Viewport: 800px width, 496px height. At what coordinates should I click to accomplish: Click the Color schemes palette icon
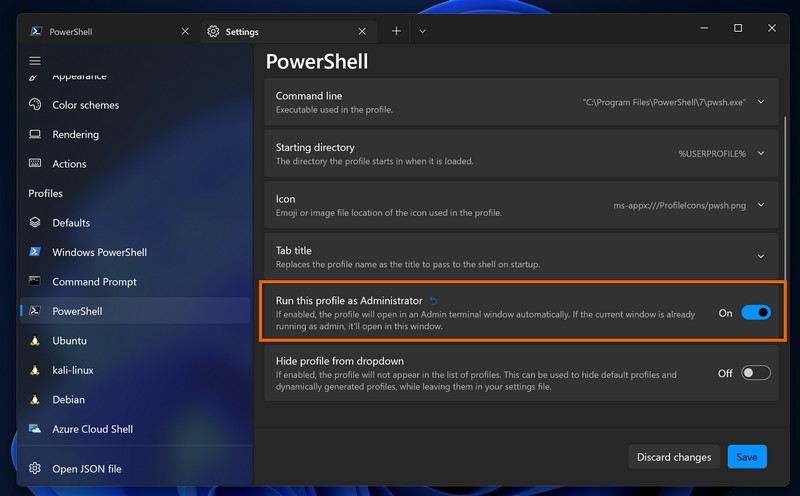click(35, 105)
